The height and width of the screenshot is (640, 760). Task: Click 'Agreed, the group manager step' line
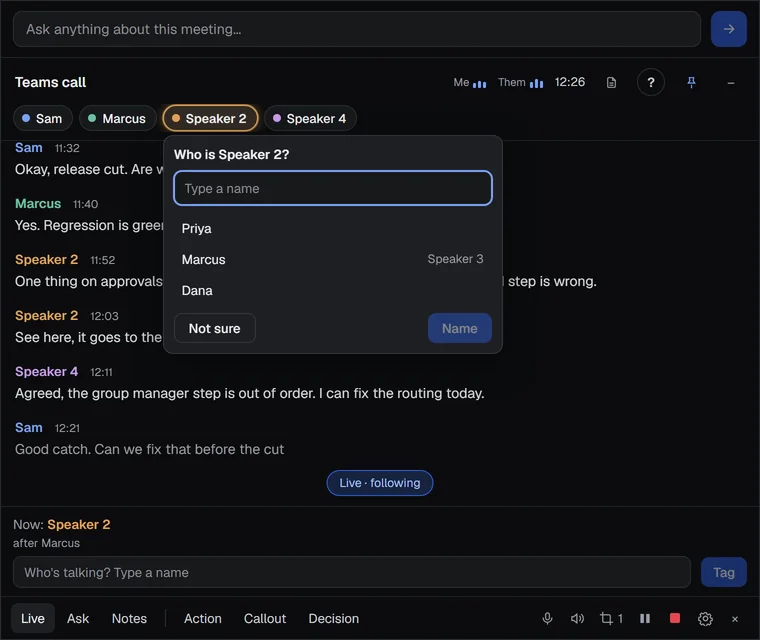pyautogui.click(x=250, y=393)
